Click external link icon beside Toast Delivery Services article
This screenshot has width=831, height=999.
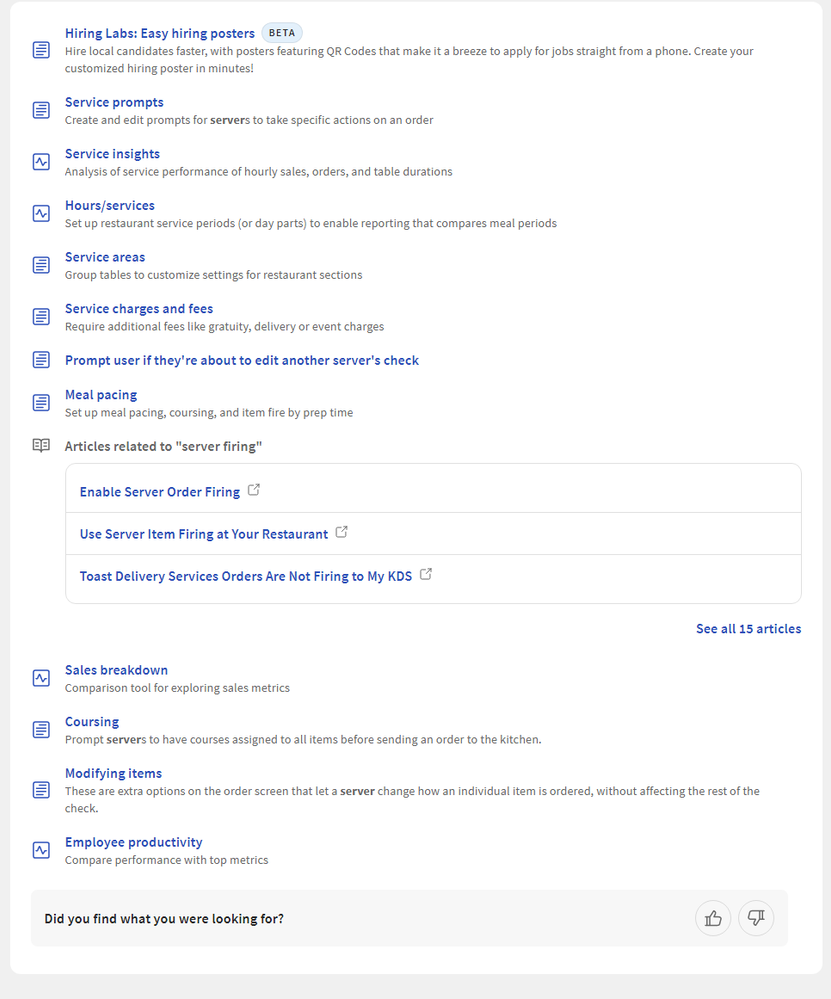tap(426, 575)
